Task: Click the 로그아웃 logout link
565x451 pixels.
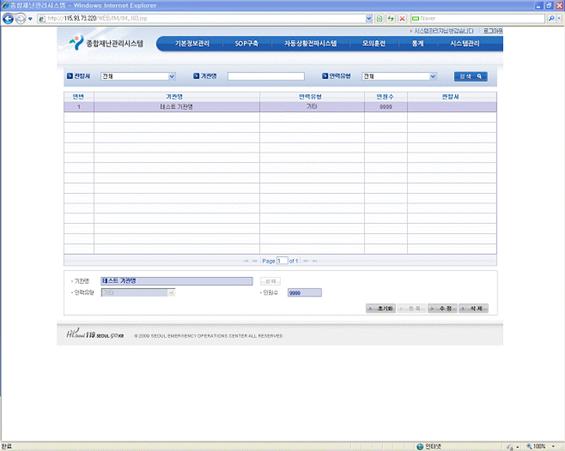Action: click(x=493, y=31)
